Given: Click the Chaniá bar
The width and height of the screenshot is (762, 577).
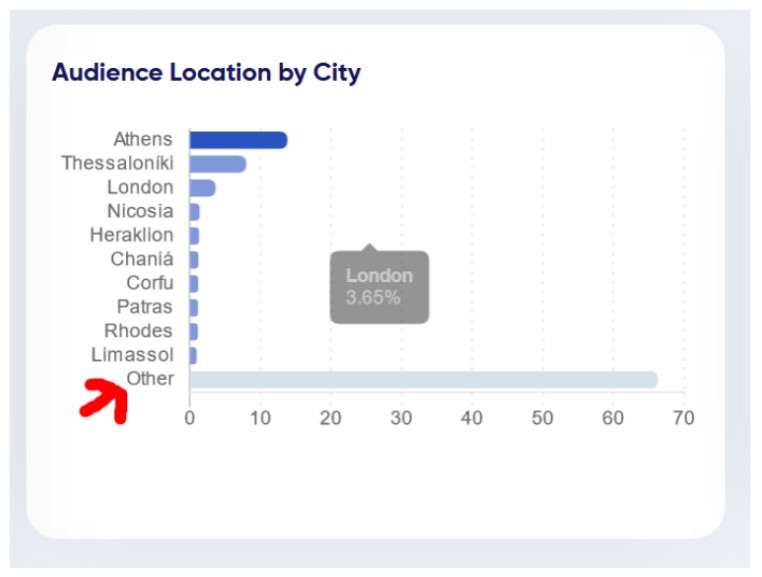Looking at the screenshot, I should [194, 260].
